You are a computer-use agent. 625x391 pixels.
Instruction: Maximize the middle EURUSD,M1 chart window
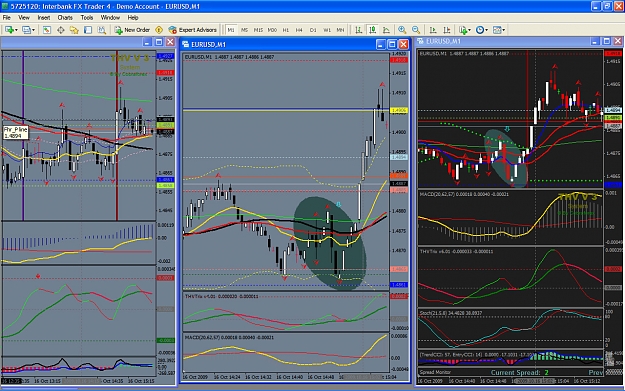(x=392, y=44)
